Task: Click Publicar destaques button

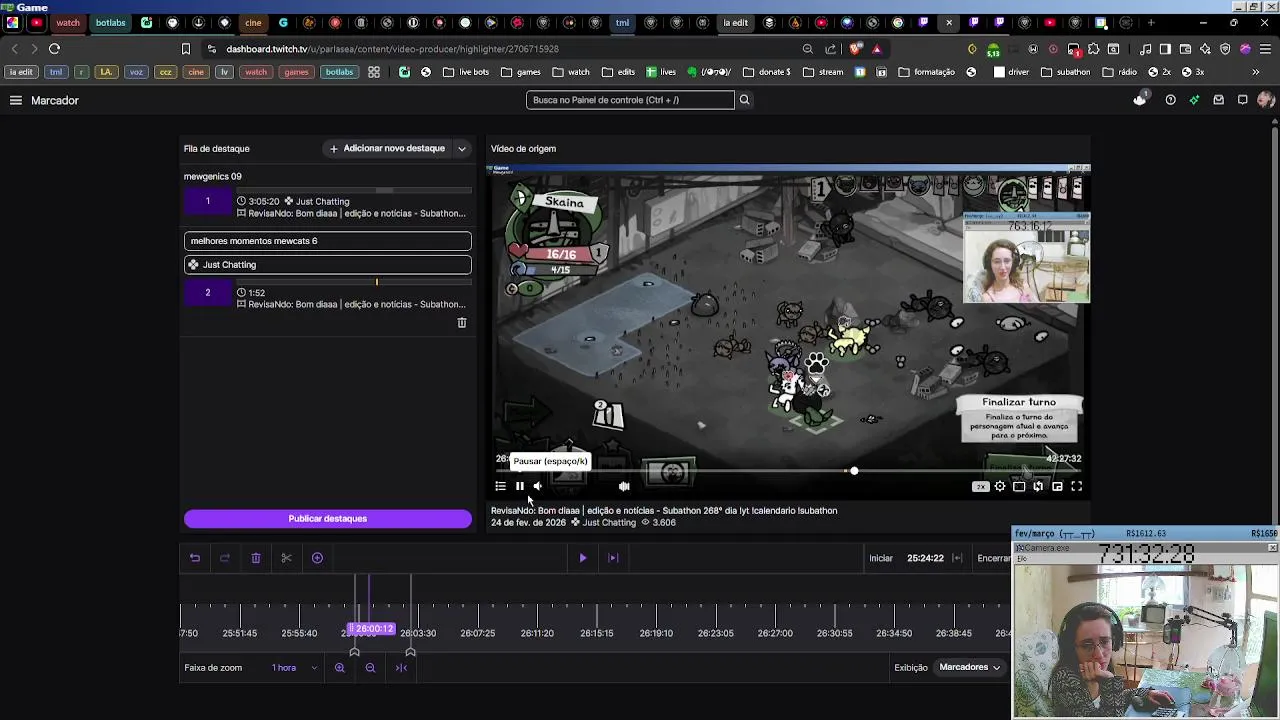Action: pyautogui.click(x=328, y=519)
